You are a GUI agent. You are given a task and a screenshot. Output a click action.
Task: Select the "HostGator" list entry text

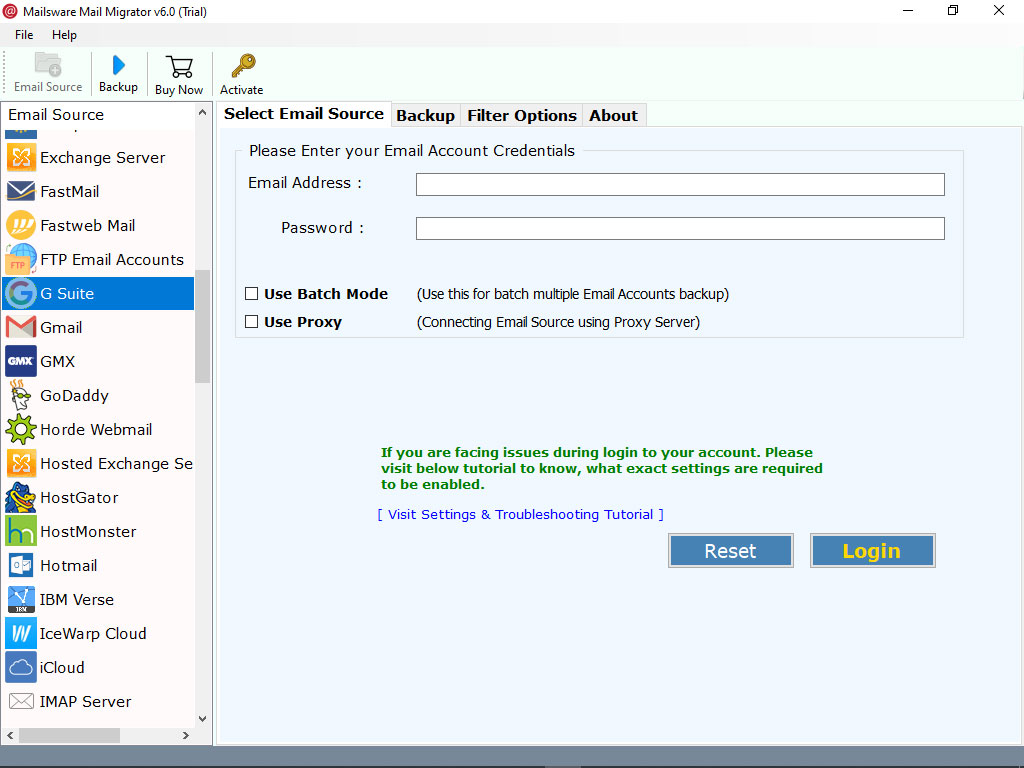coord(79,498)
